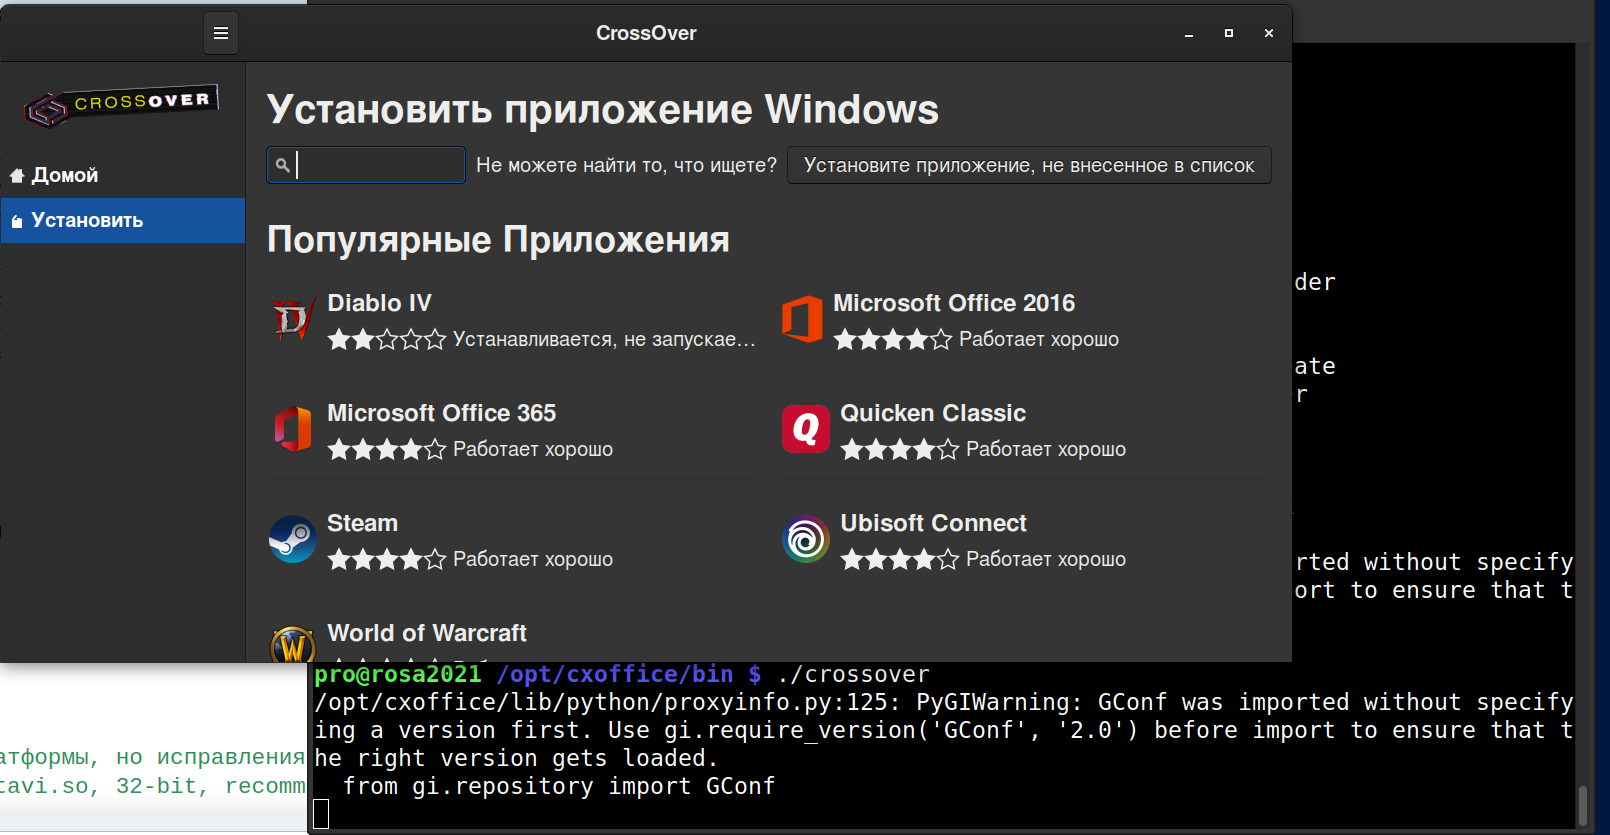Click the 'Не можете найти то, что ищете?' text
The height and width of the screenshot is (835, 1610).
[626, 165]
